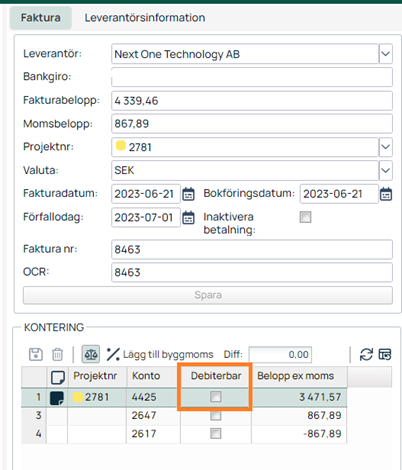Switch to the Leverantörsinformation tab
The image size is (402, 470).
pyautogui.click(x=145, y=18)
